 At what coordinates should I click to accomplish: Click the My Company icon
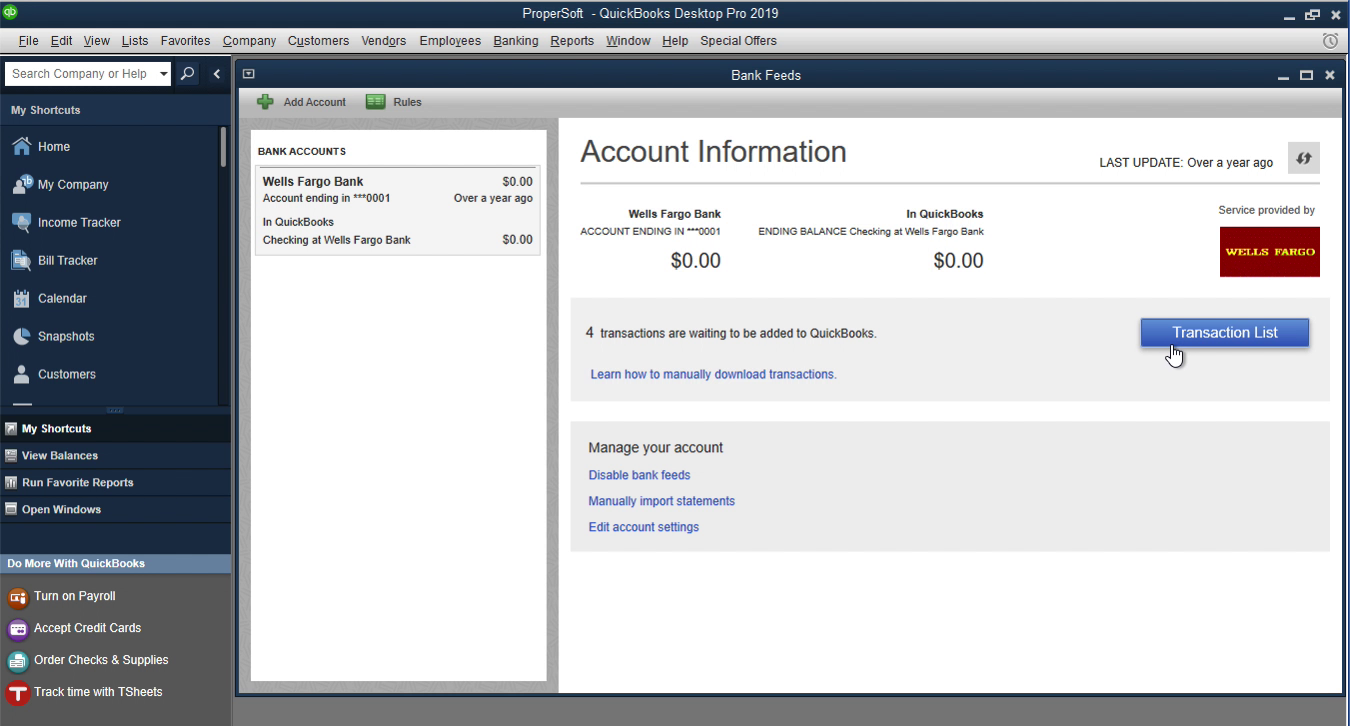pos(21,184)
